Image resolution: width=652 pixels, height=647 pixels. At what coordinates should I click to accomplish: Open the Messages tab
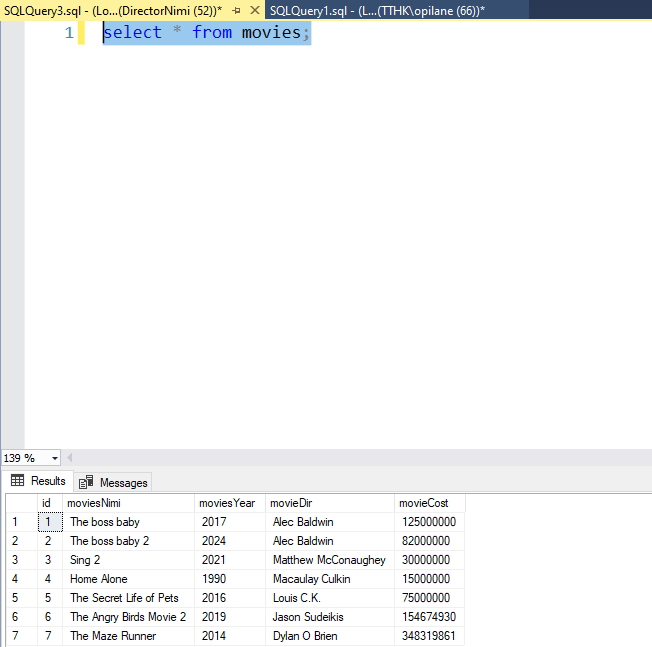click(x=113, y=482)
